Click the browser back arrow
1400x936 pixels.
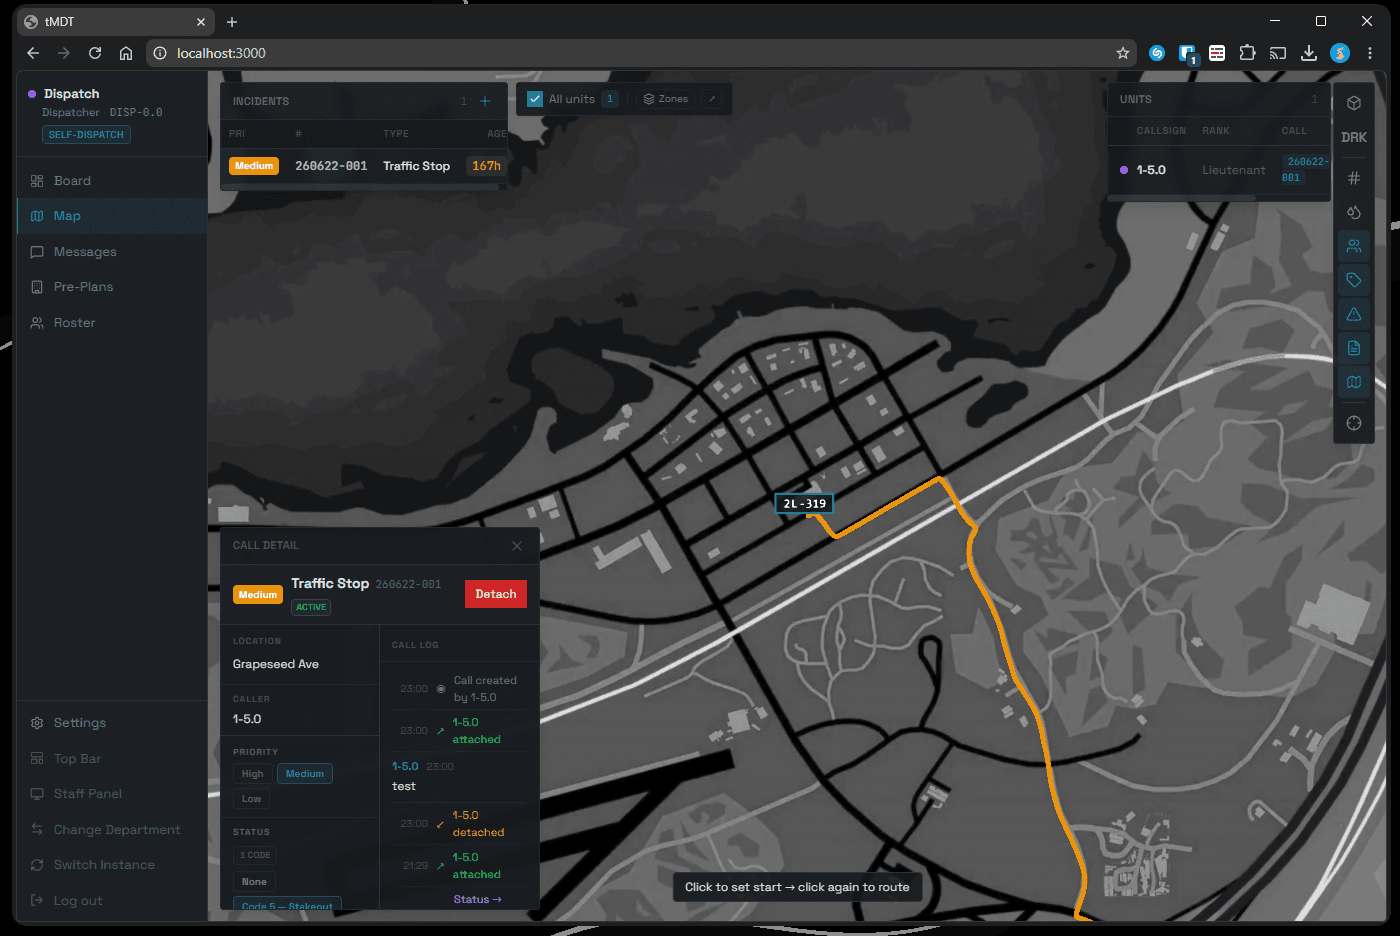pyautogui.click(x=33, y=53)
